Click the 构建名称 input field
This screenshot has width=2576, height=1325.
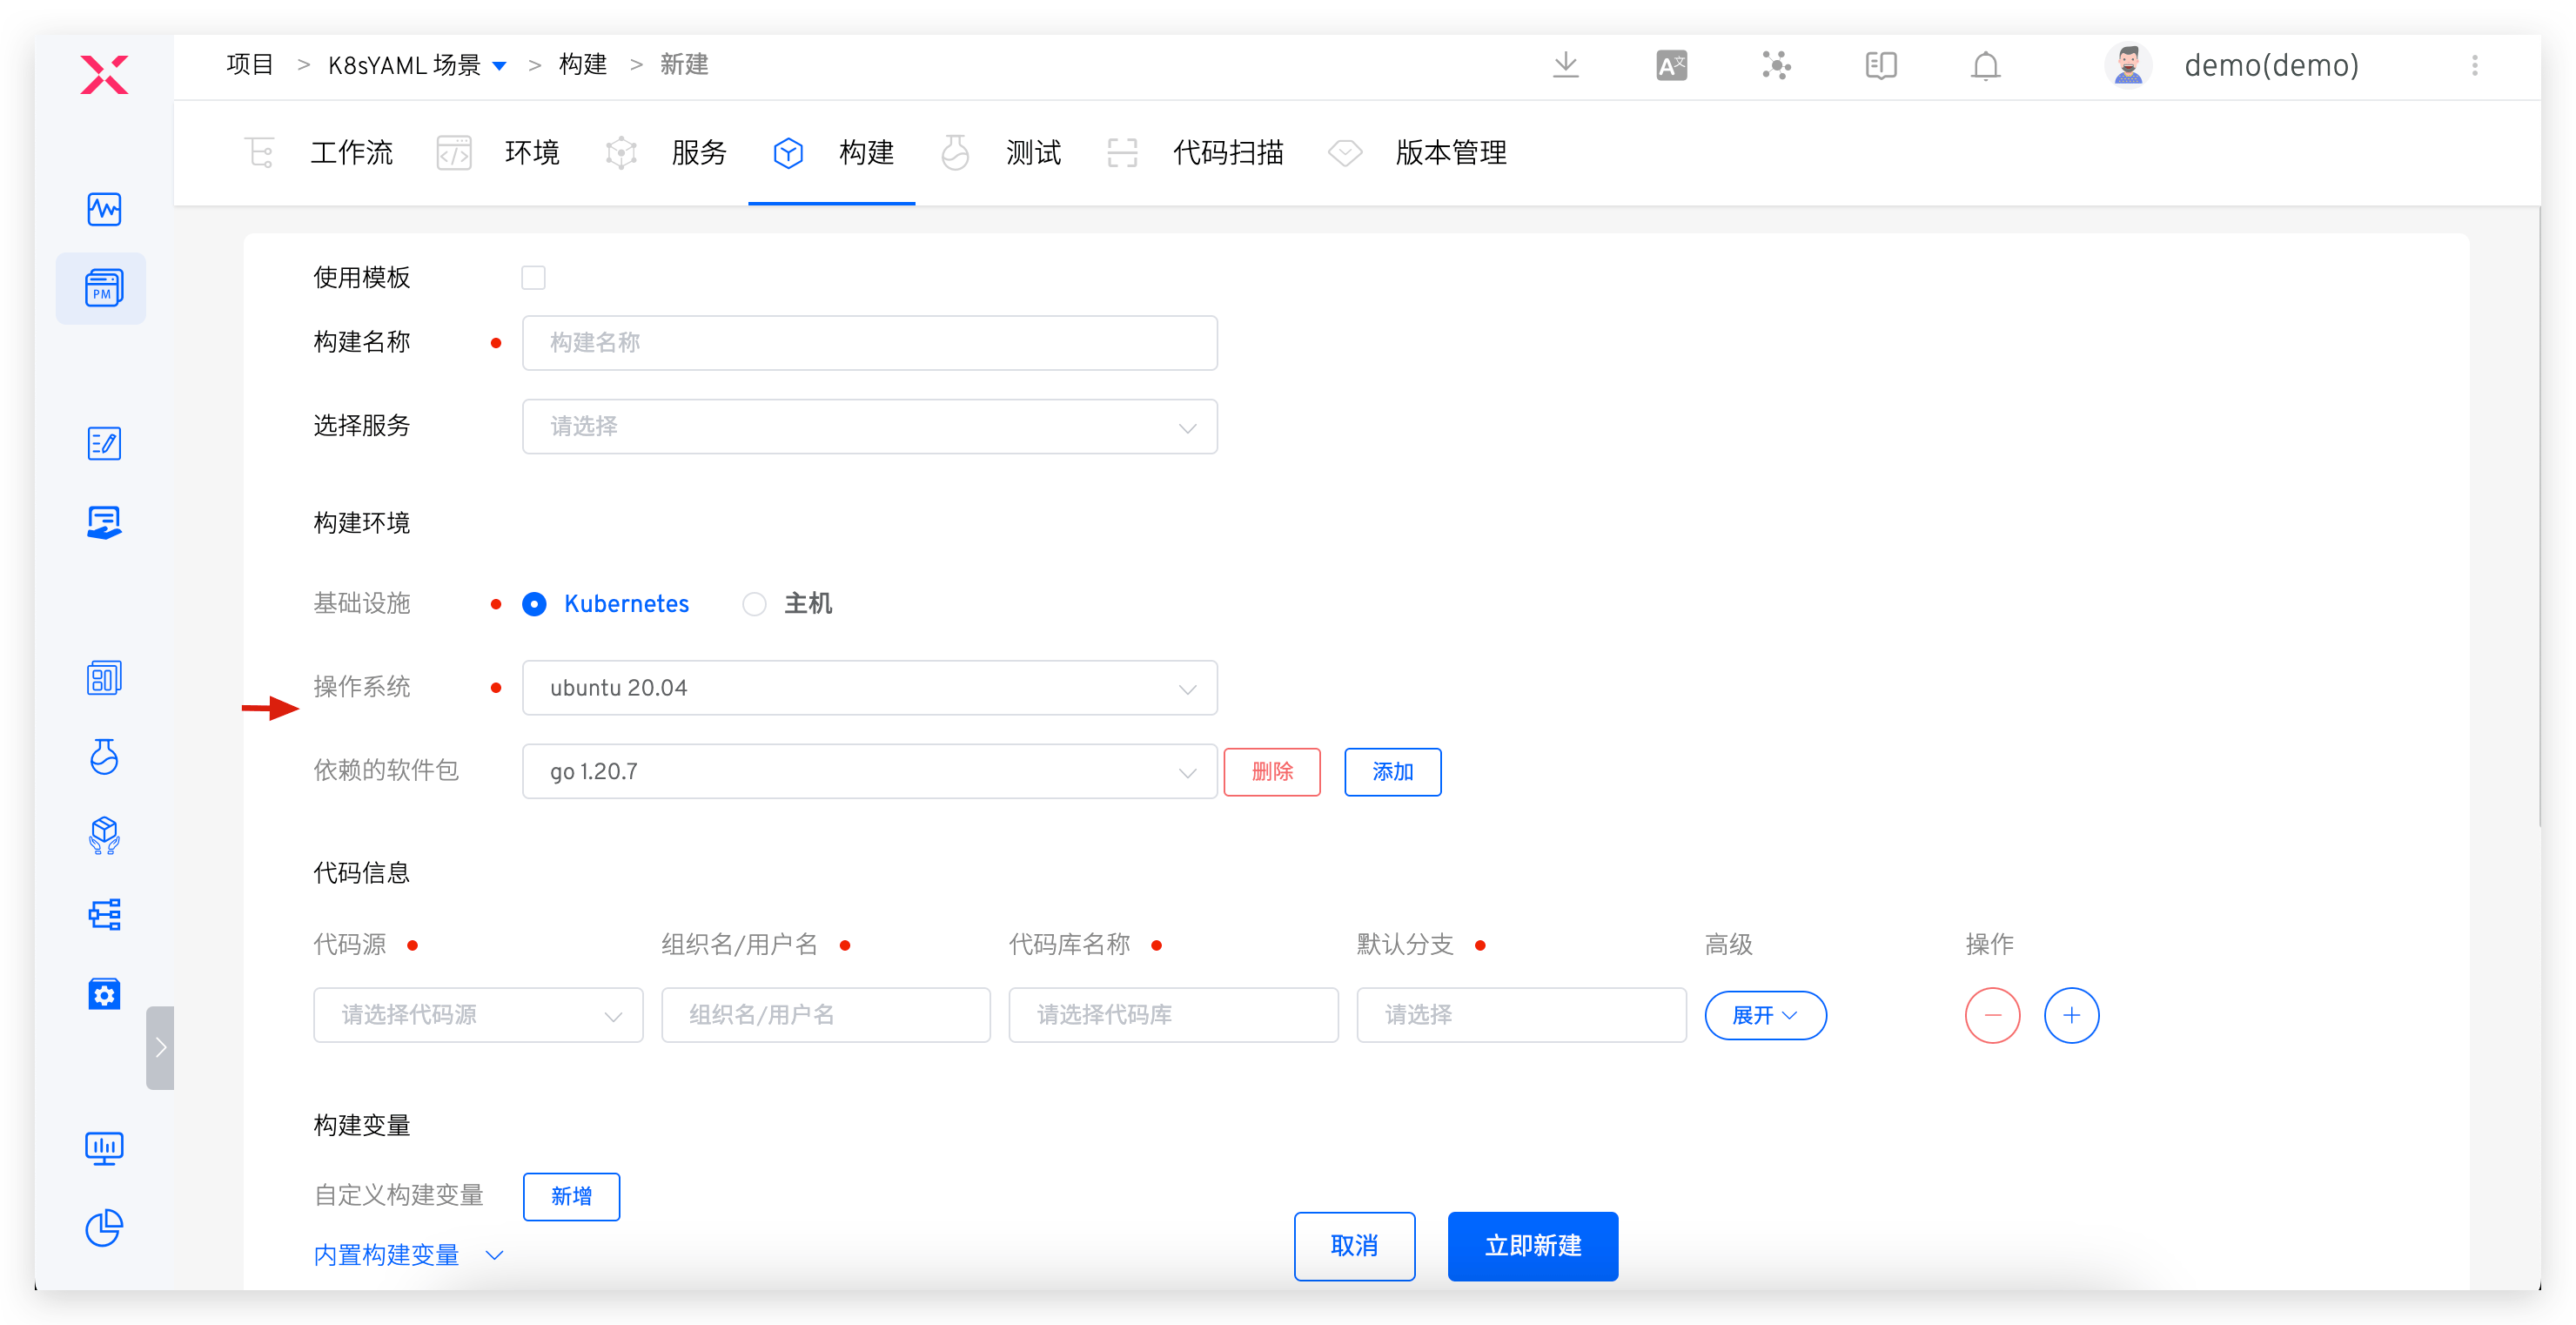coord(869,343)
